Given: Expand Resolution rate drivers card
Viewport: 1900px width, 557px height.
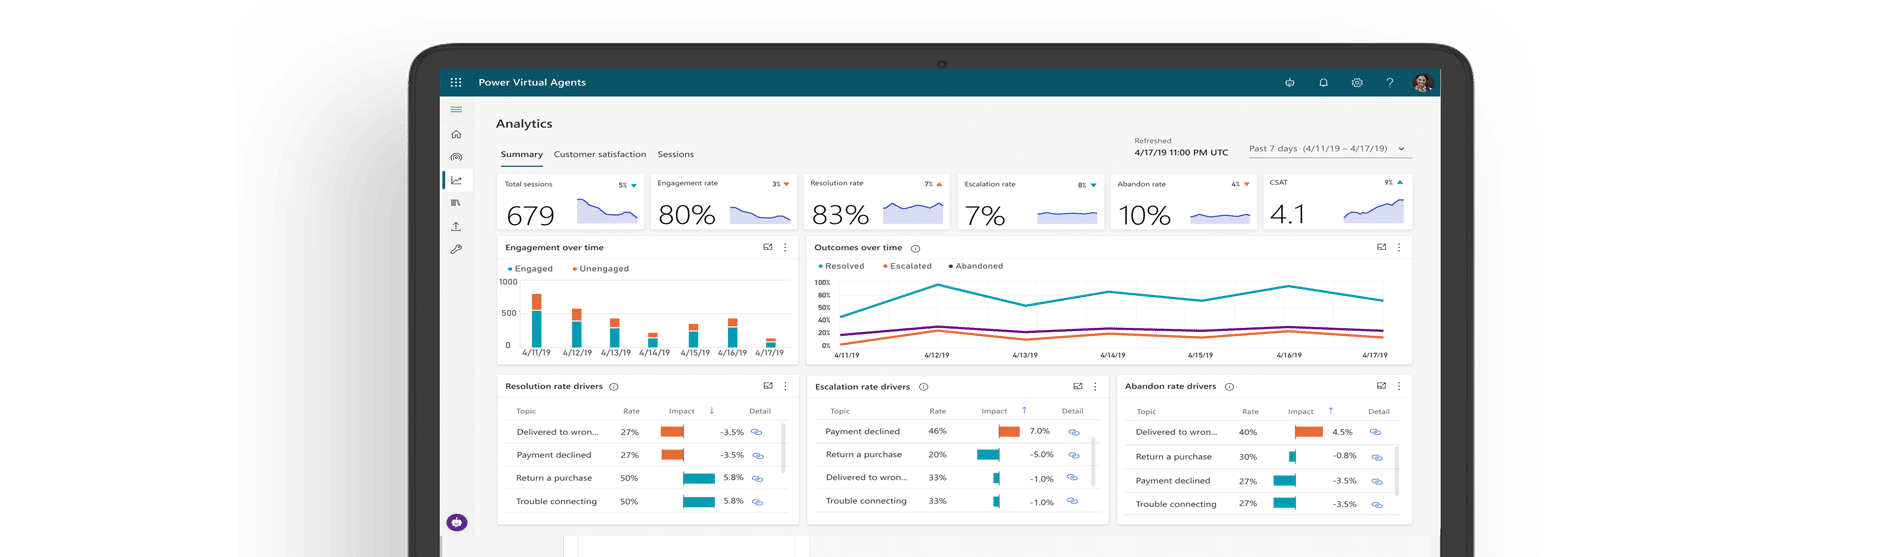Looking at the screenshot, I should [x=768, y=386].
